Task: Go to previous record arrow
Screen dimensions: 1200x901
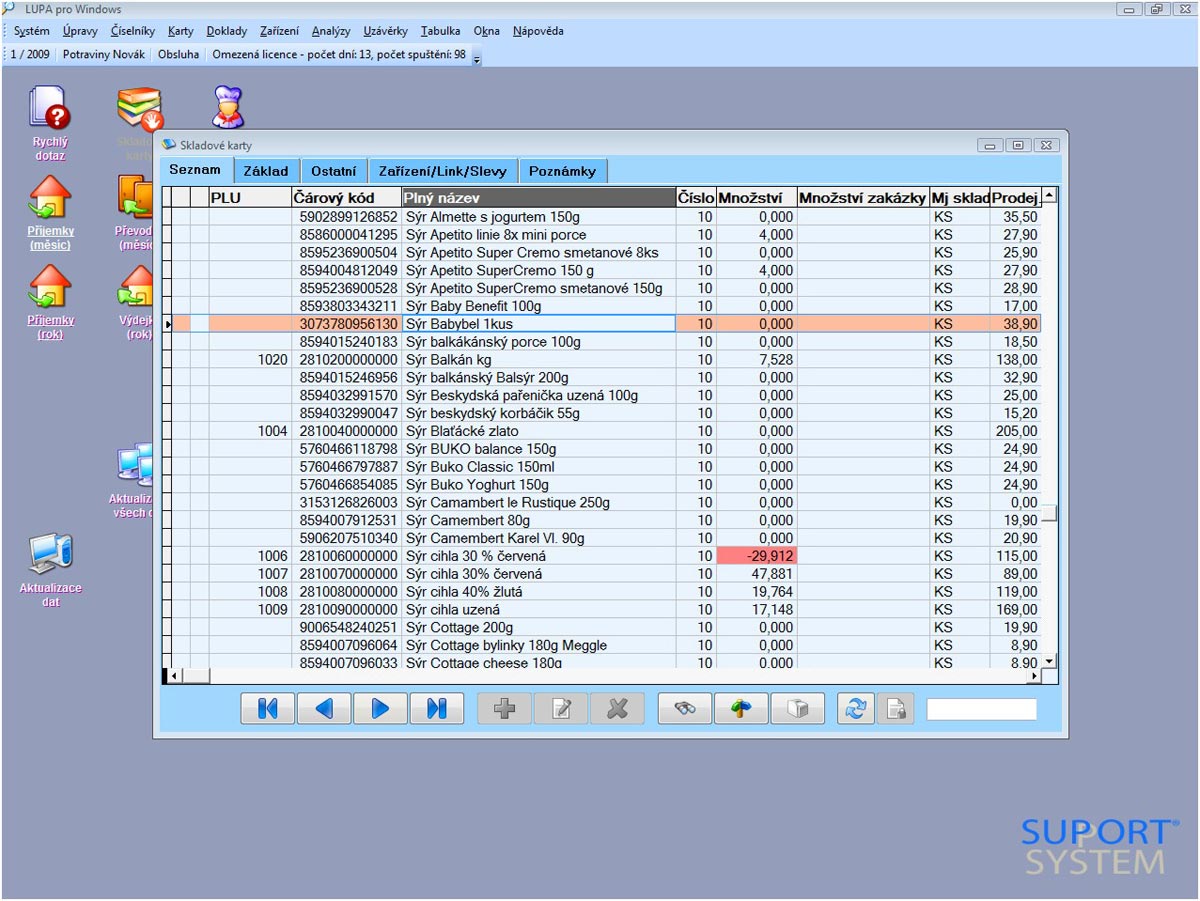Action: (324, 708)
